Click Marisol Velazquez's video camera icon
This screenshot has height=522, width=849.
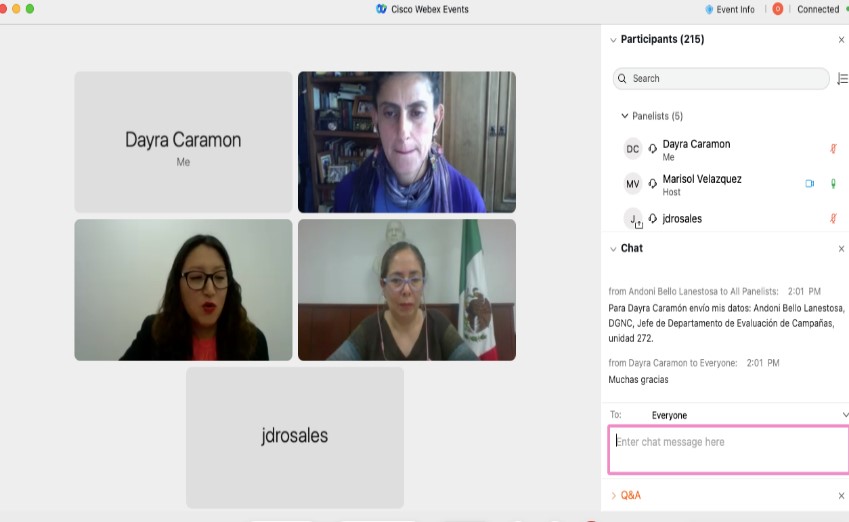point(809,184)
